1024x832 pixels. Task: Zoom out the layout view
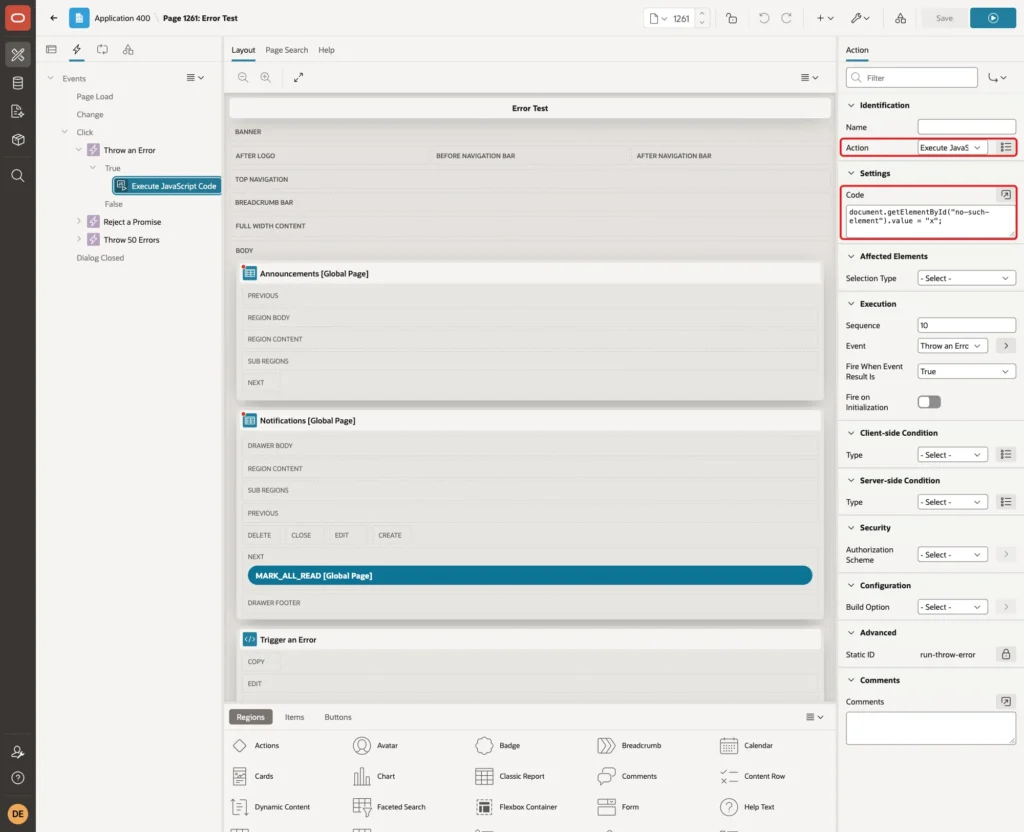point(243,77)
